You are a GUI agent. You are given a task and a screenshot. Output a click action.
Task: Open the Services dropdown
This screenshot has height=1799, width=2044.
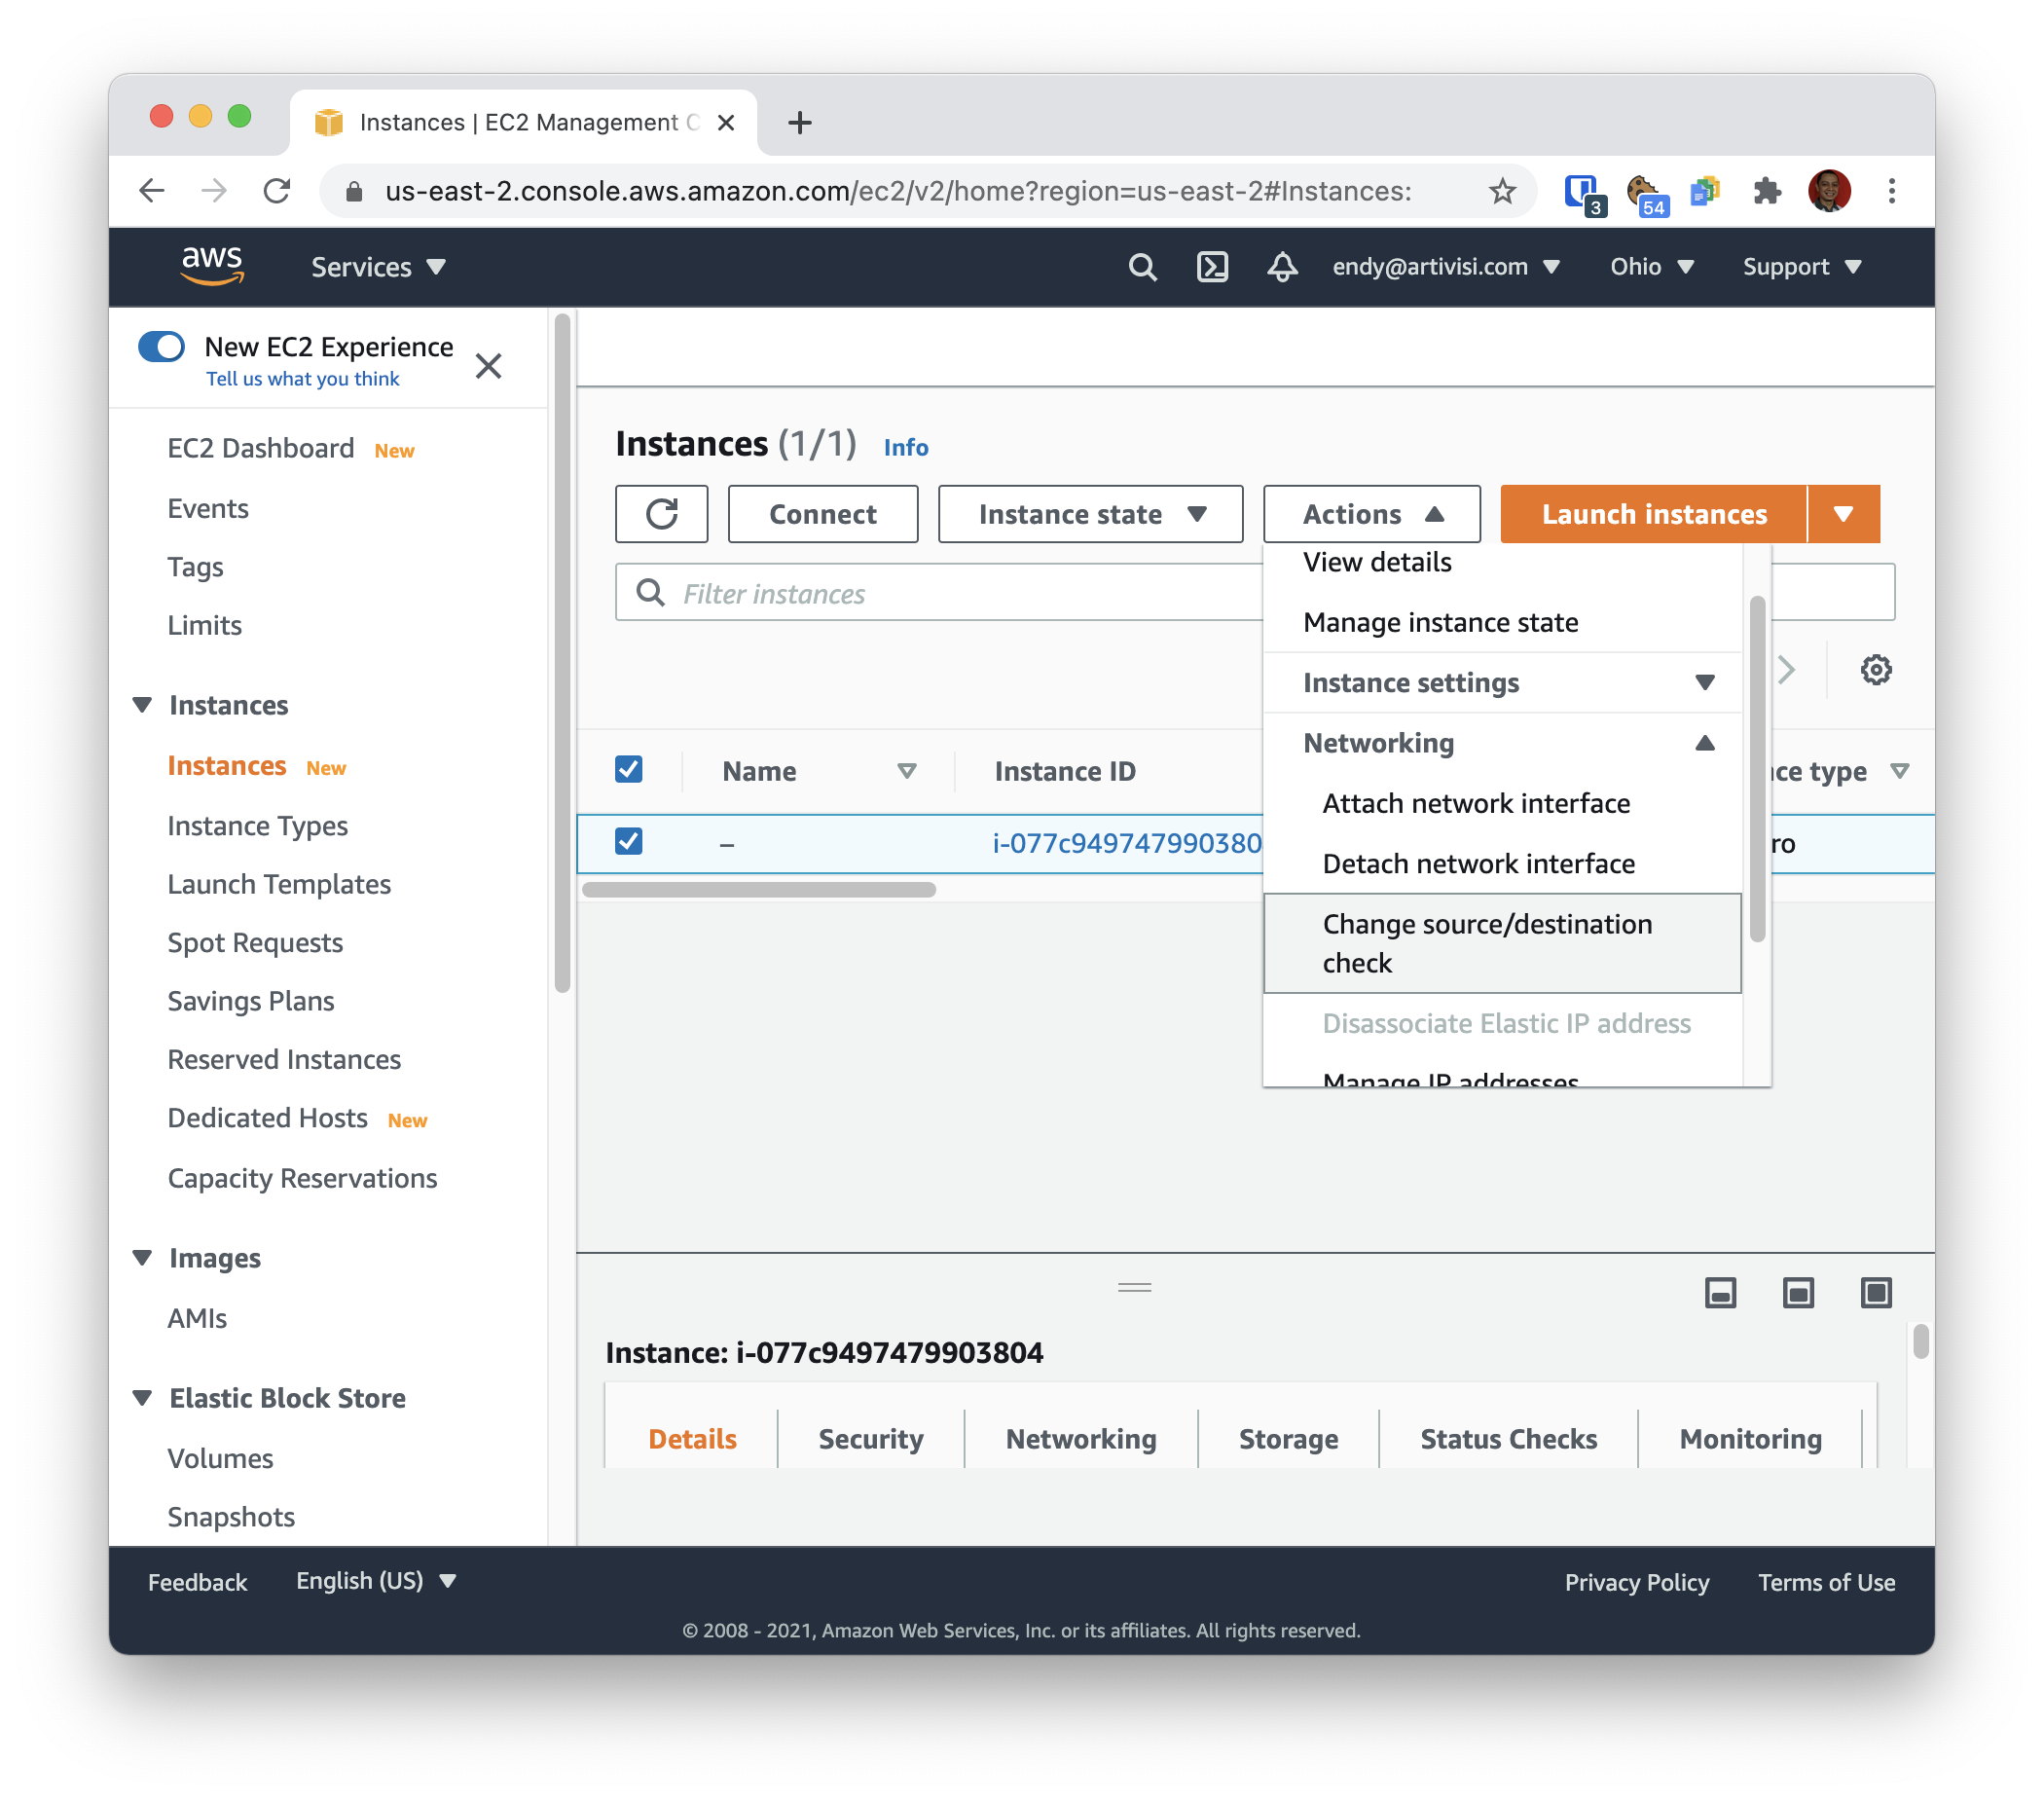(378, 267)
